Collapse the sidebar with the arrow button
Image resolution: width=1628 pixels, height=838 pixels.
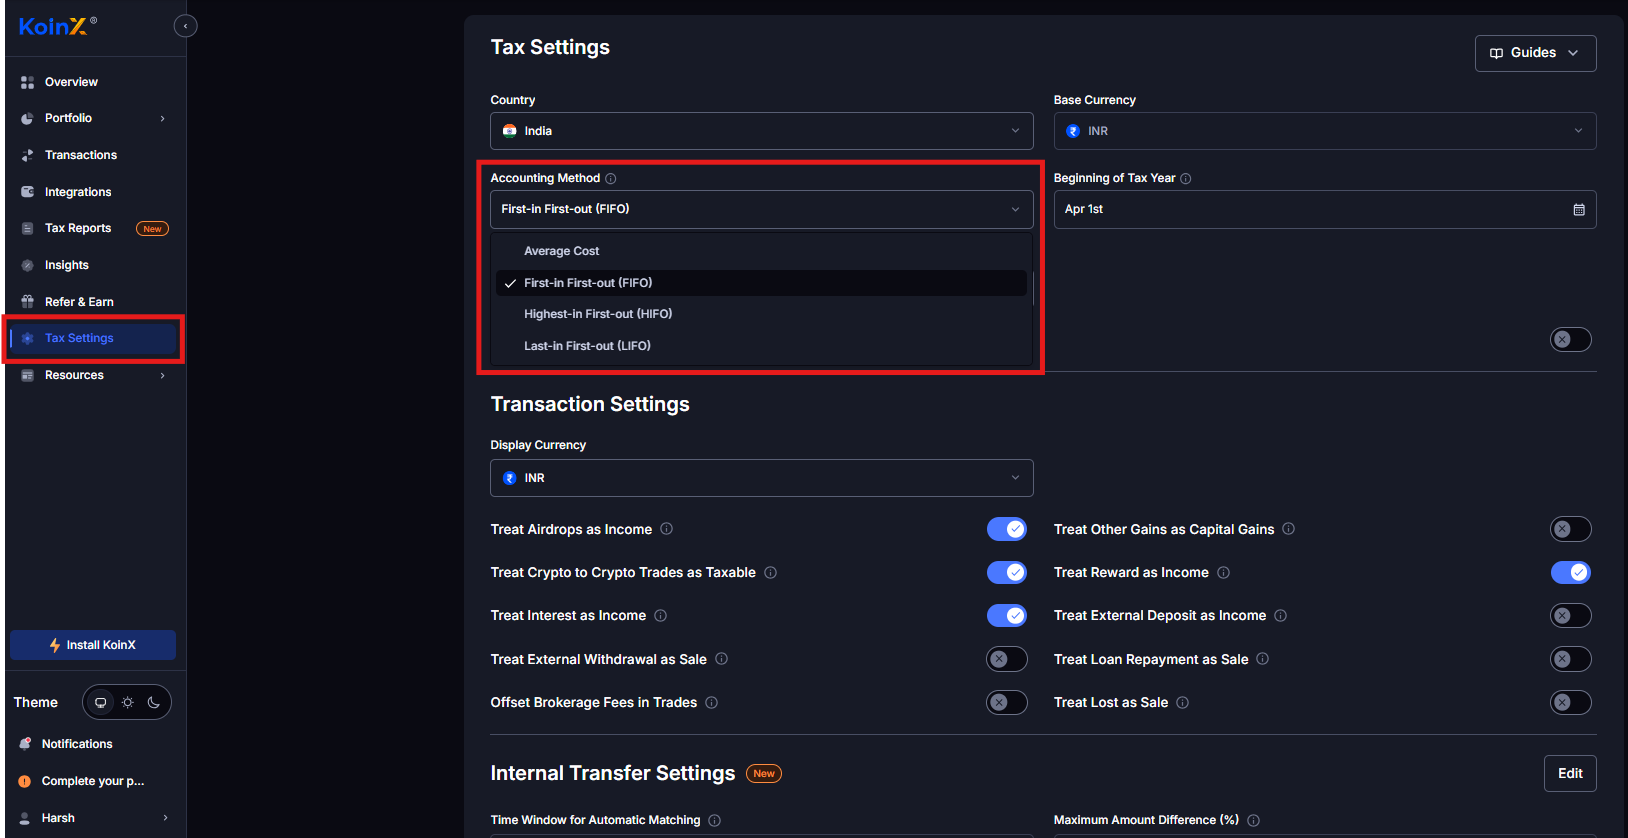[x=185, y=26]
